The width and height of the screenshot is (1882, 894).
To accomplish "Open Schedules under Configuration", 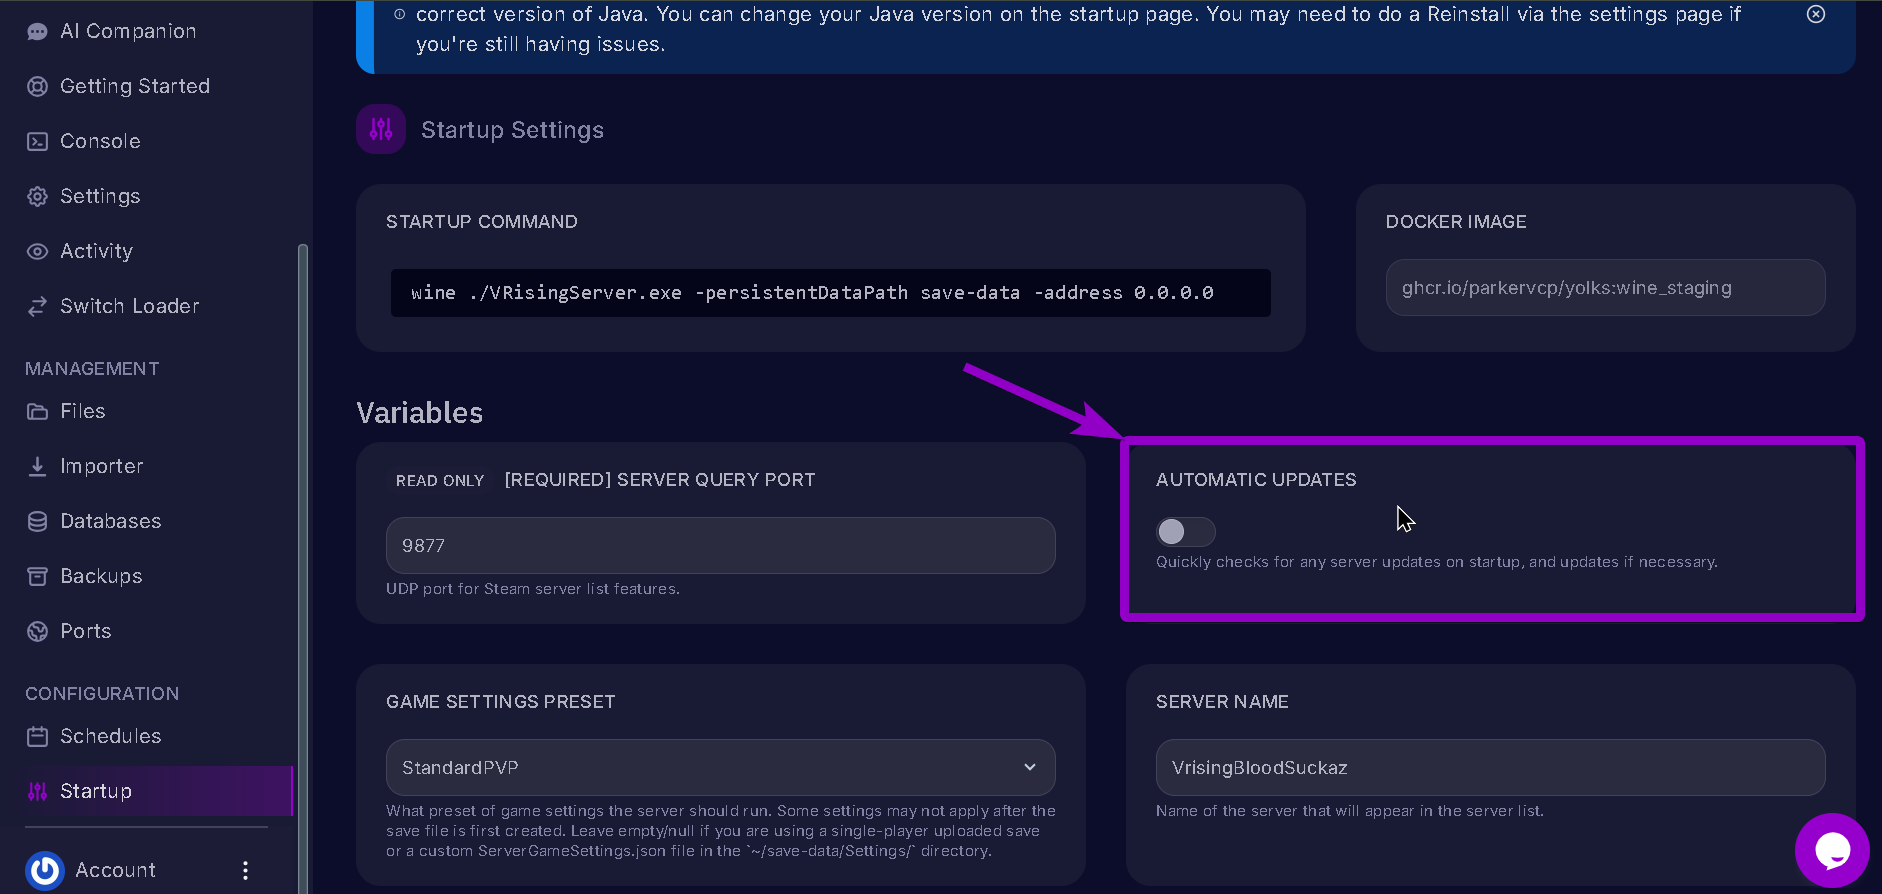I will (110, 735).
